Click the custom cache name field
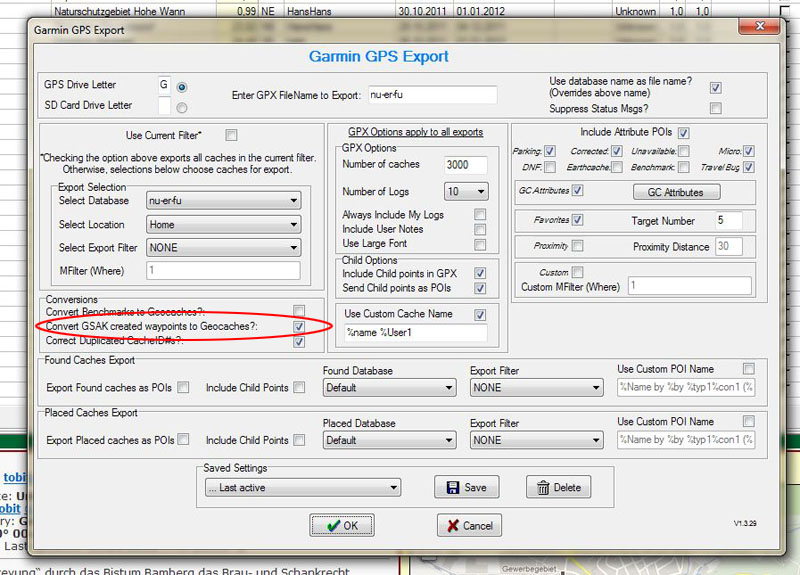 tap(415, 333)
